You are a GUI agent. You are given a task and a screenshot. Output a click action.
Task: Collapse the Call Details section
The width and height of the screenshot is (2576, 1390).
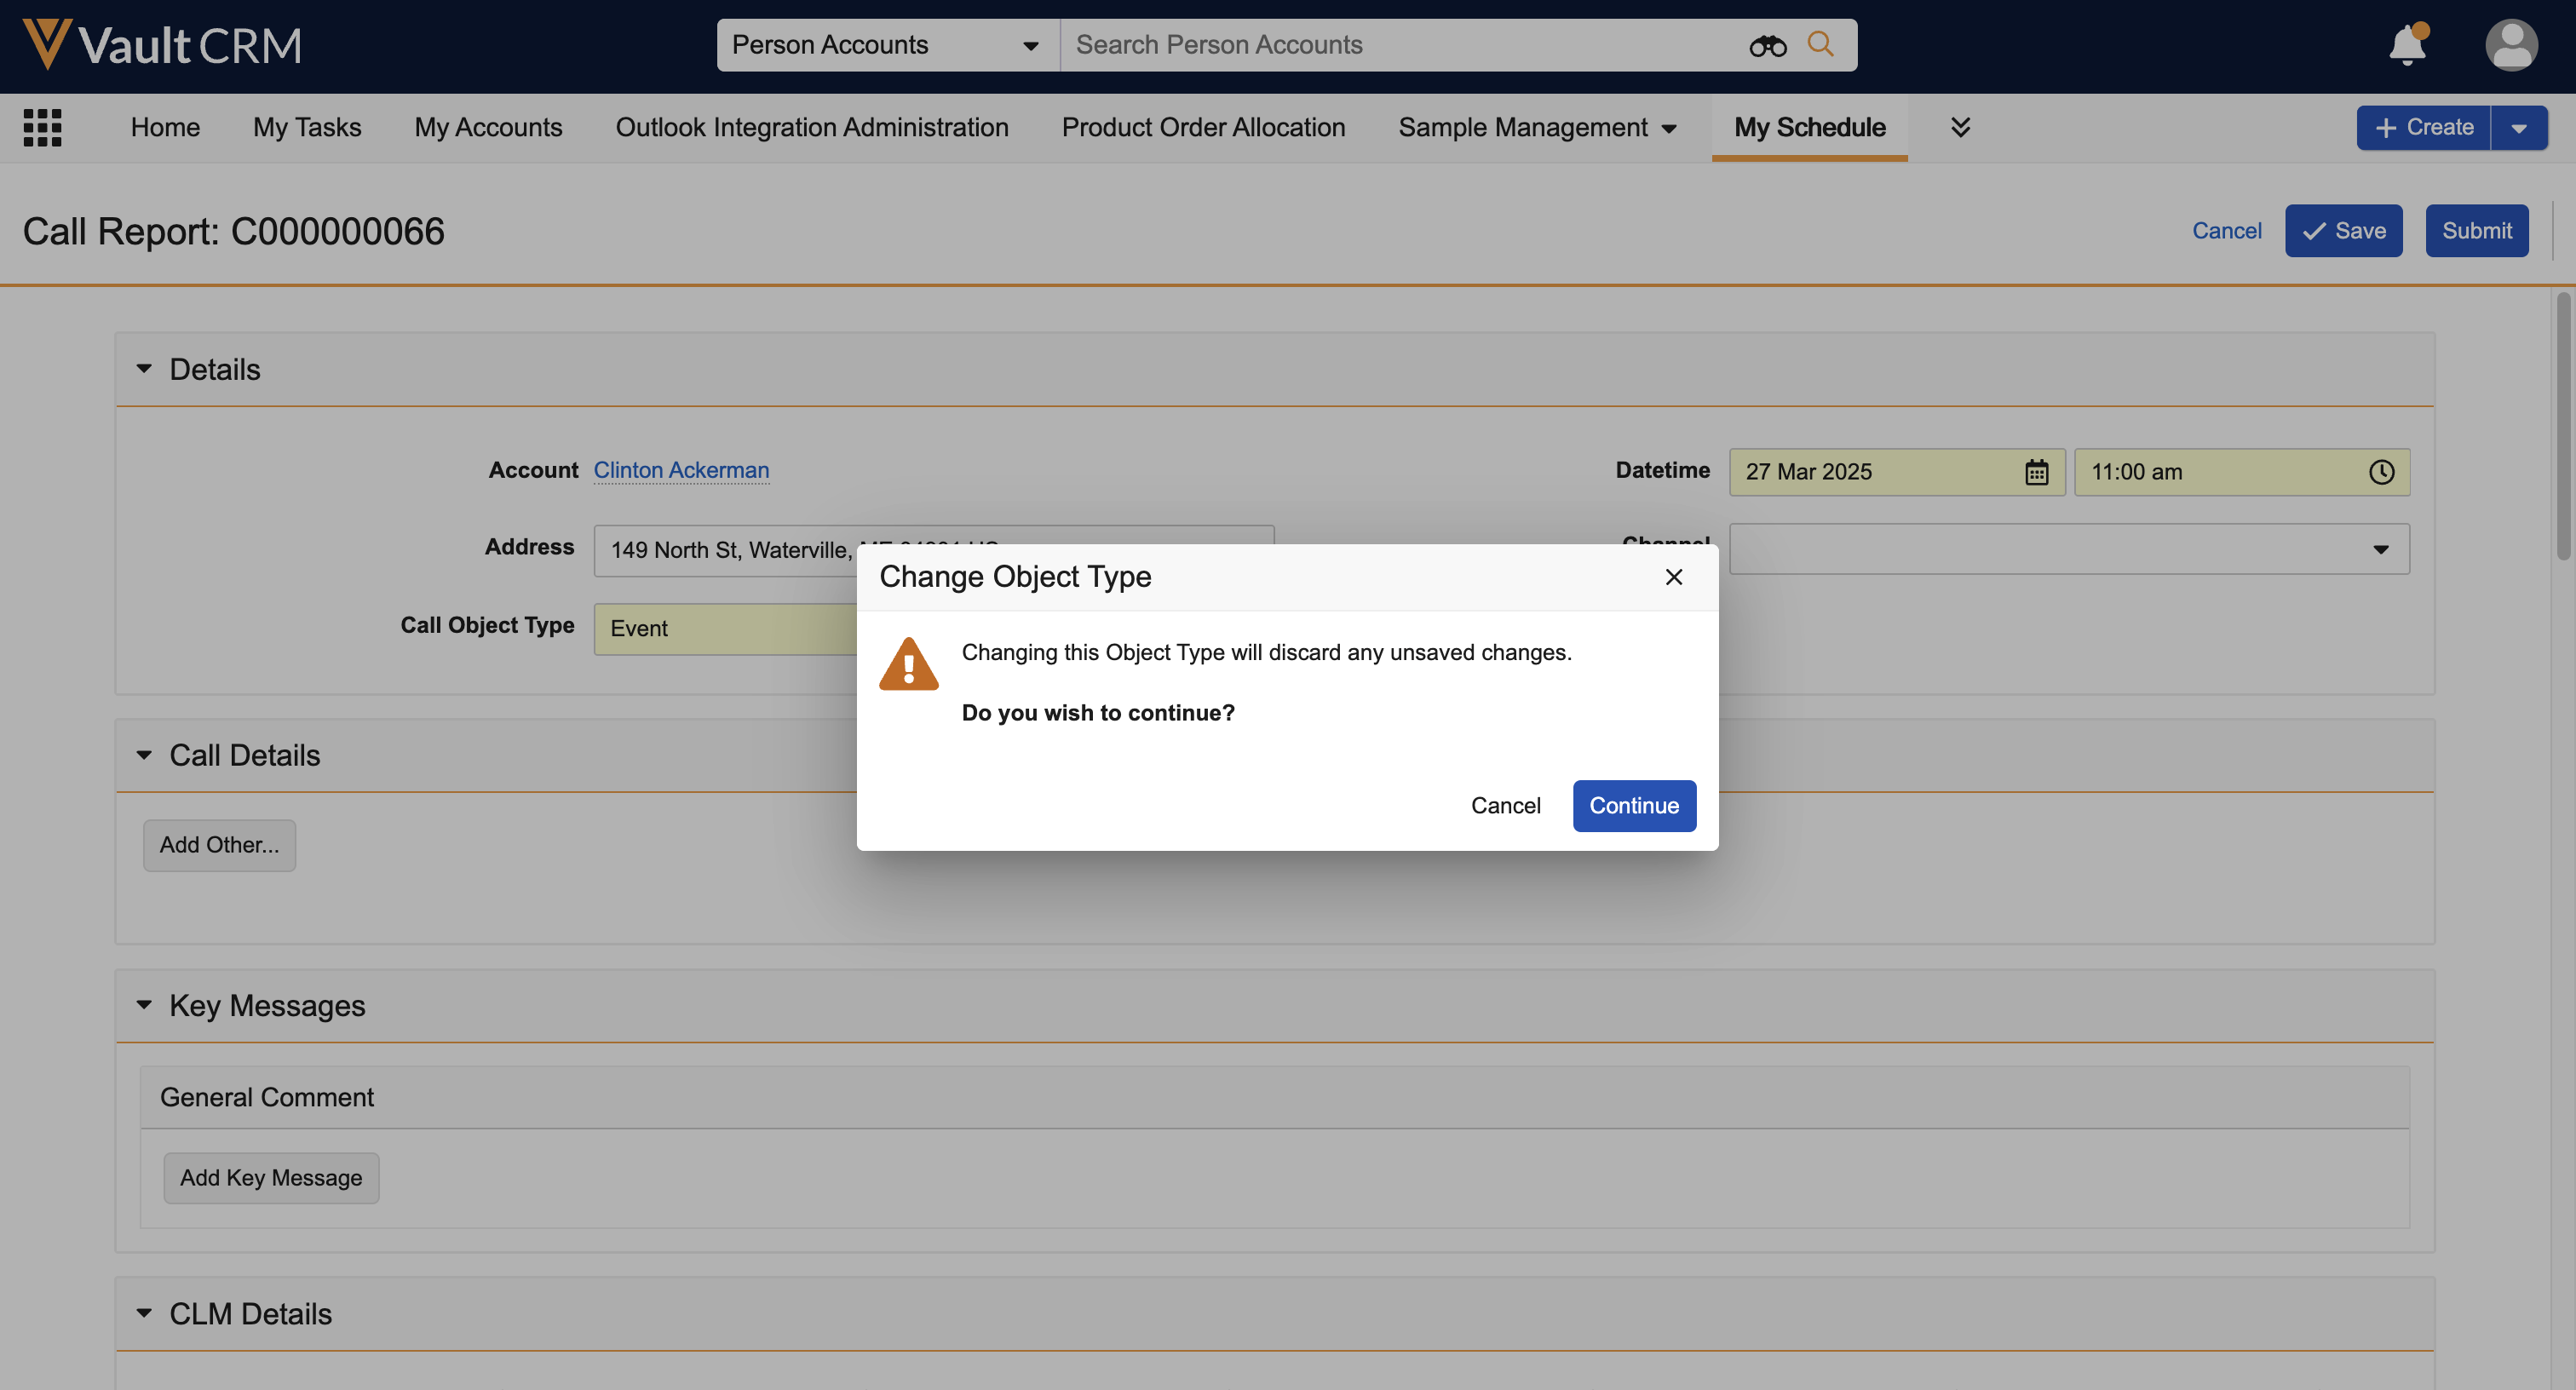click(x=144, y=755)
